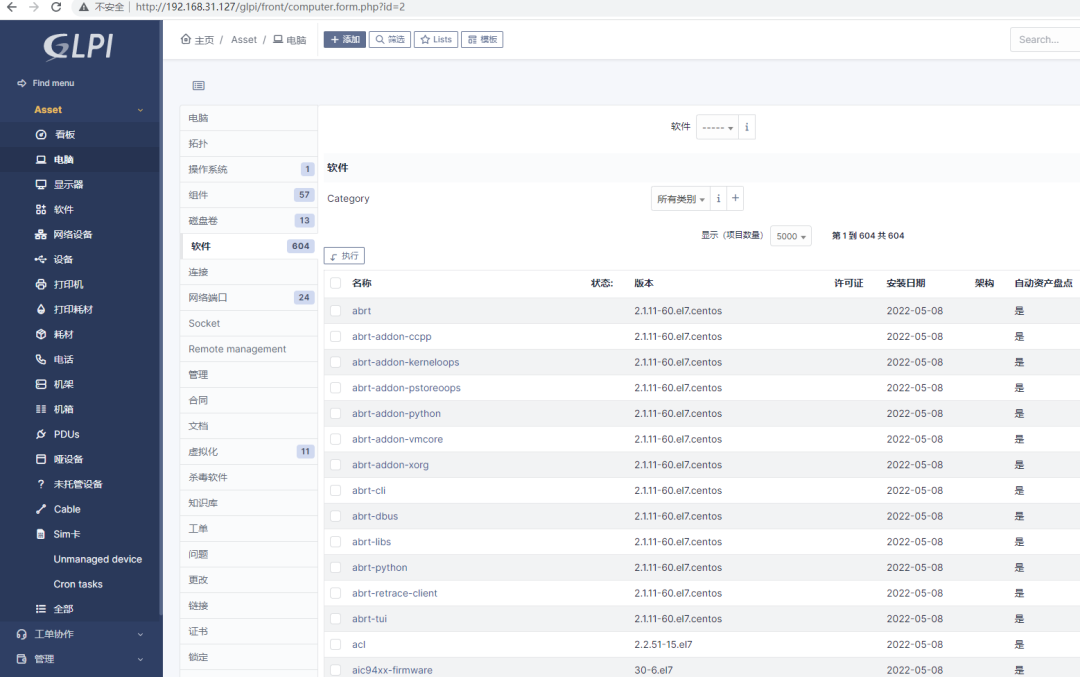Switch to the Remote management tab
This screenshot has width=1080, height=677.
pos(249,349)
